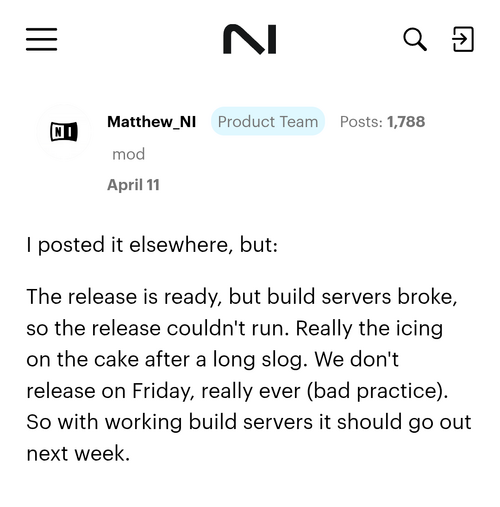
Task: Click the 'I posted it elsewhere, but:' line
Action: click(152, 245)
